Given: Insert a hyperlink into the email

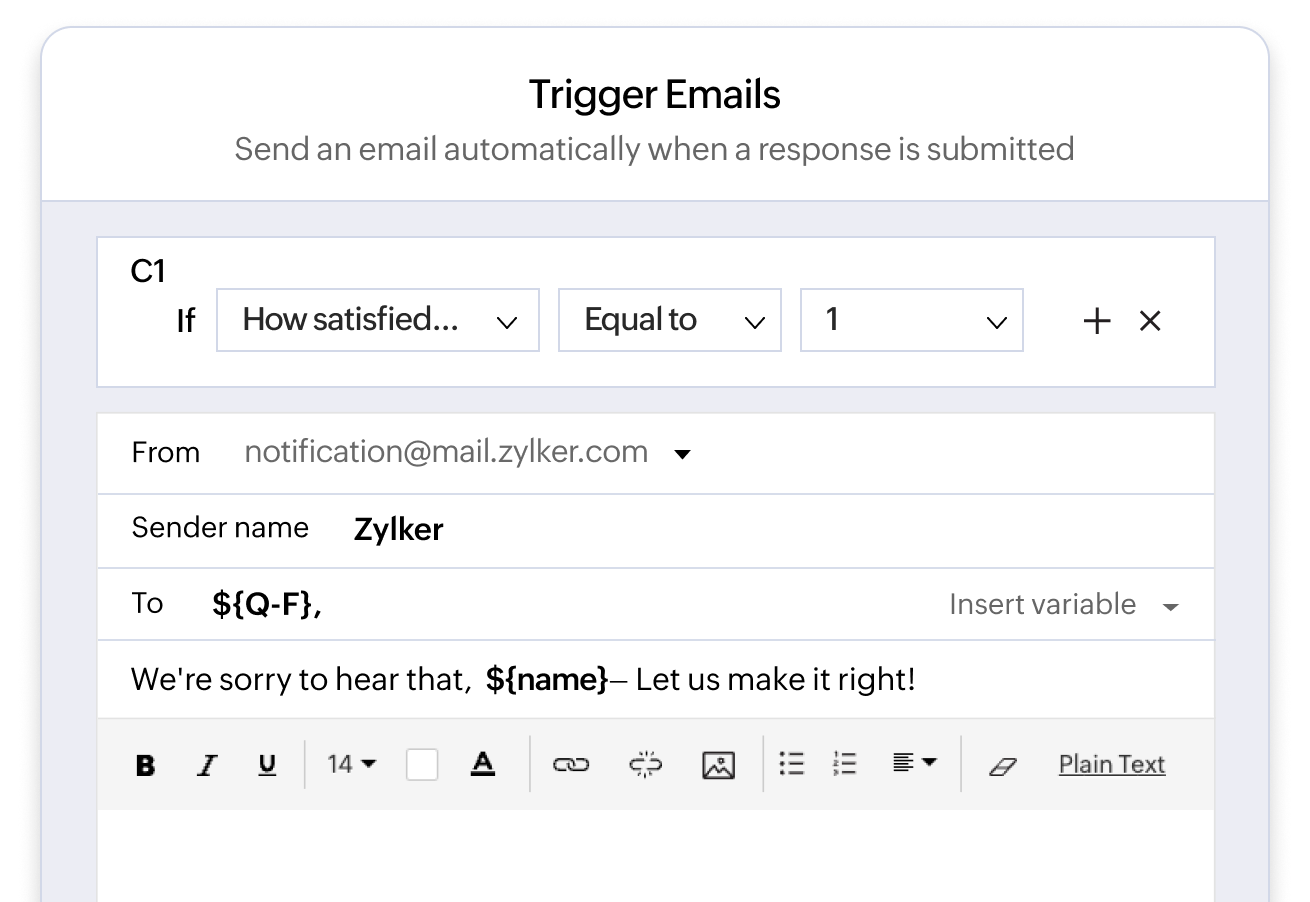Looking at the screenshot, I should coord(570,764).
